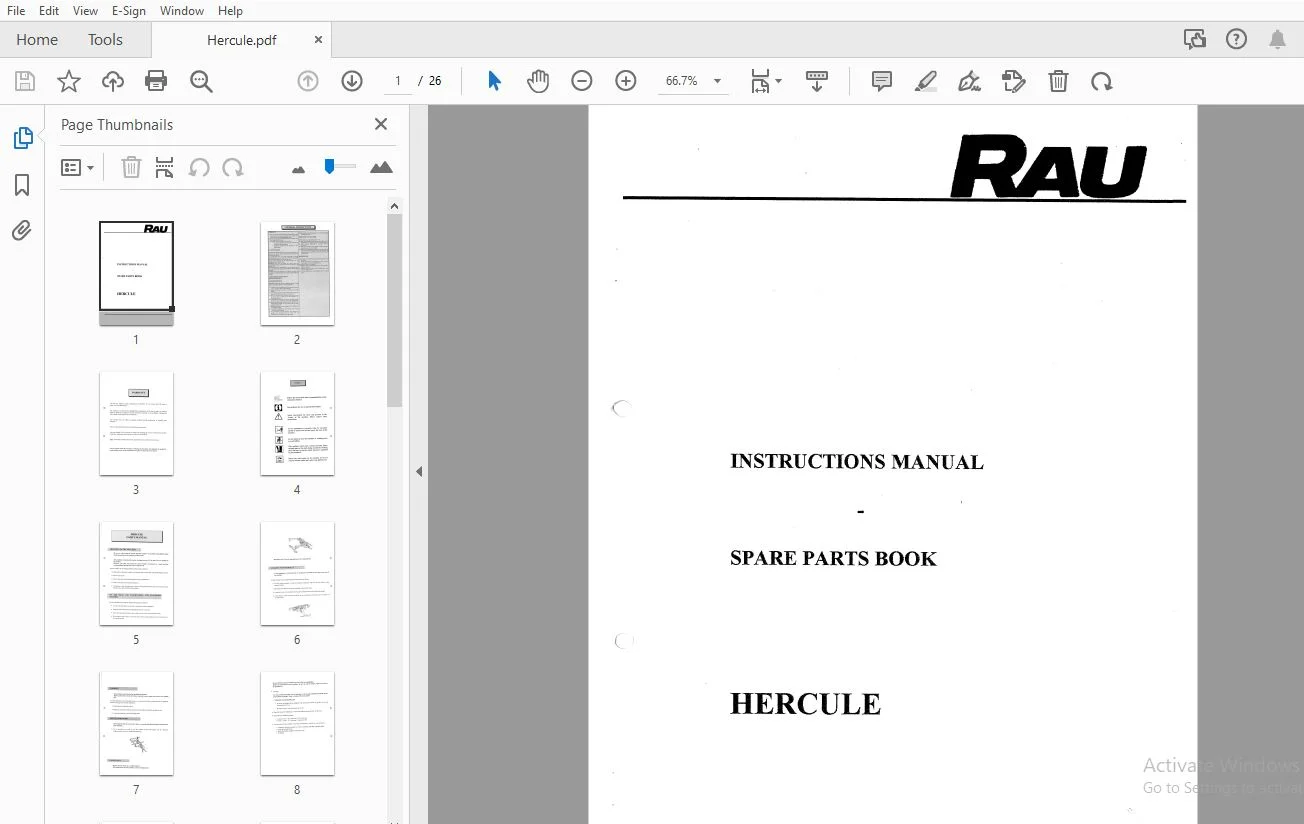Select the Hercule.pdf document tab
The height and width of the screenshot is (824, 1304).
tap(241, 40)
